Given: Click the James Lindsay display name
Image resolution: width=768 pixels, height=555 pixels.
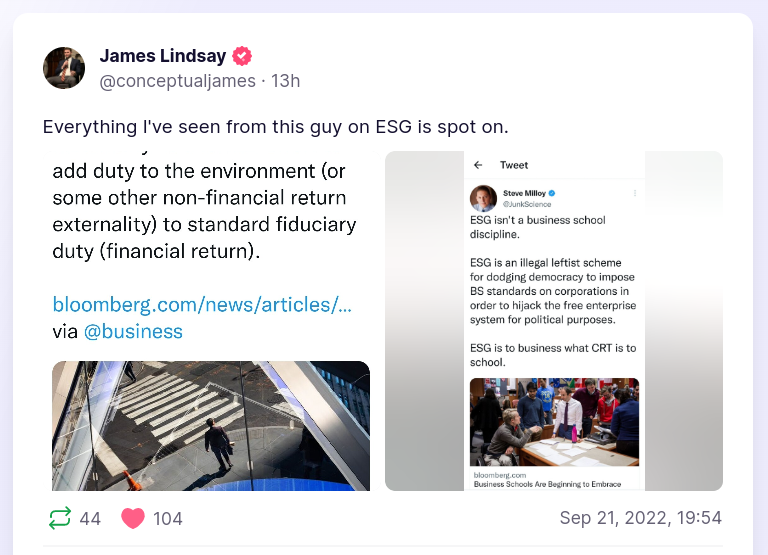Looking at the screenshot, I should 163,56.
